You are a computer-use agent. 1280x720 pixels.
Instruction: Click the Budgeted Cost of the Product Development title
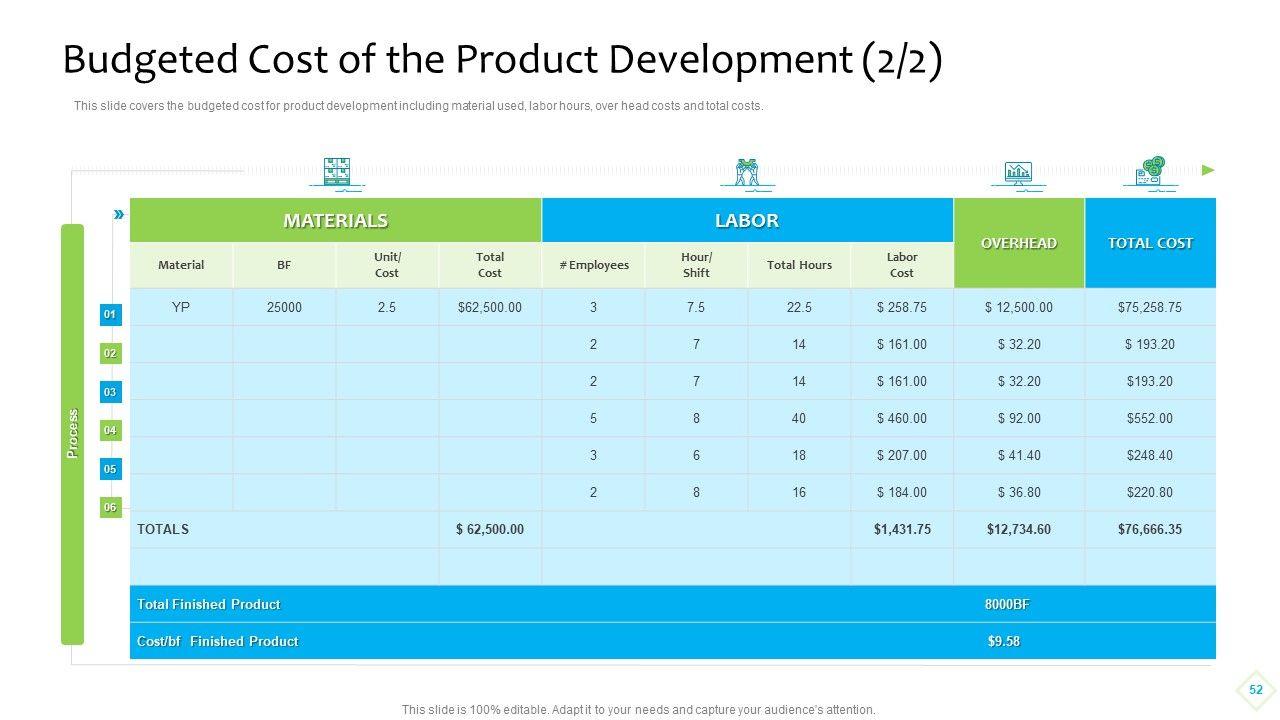click(x=502, y=60)
